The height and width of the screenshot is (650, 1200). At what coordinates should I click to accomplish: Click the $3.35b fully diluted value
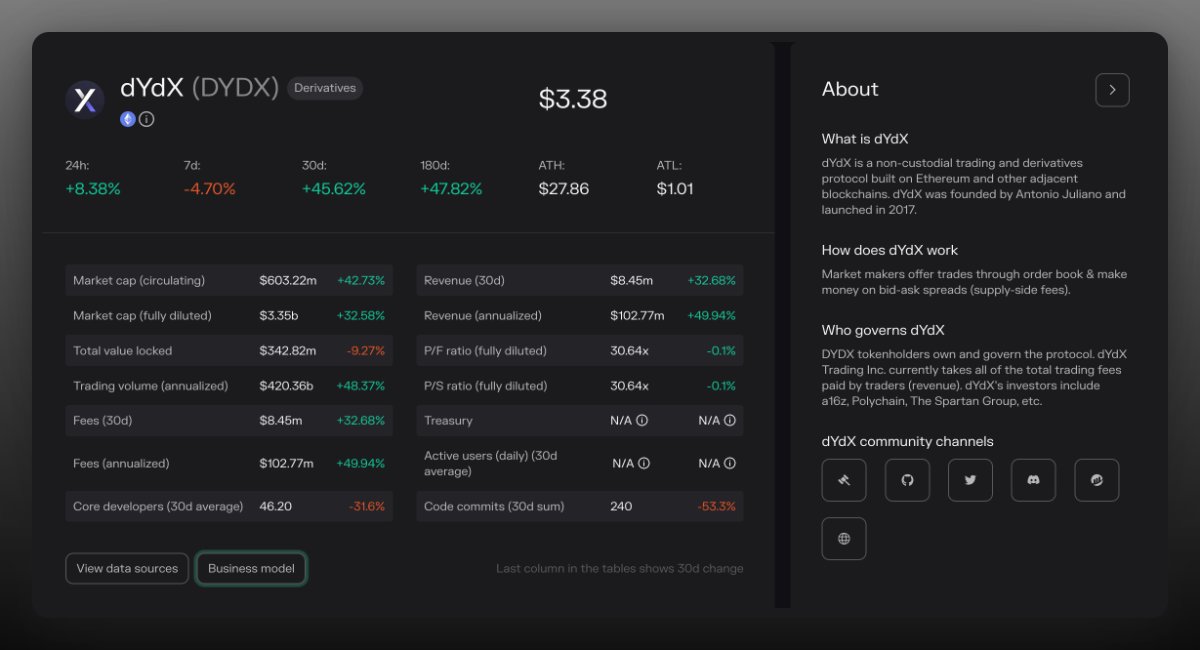pos(279,316)
